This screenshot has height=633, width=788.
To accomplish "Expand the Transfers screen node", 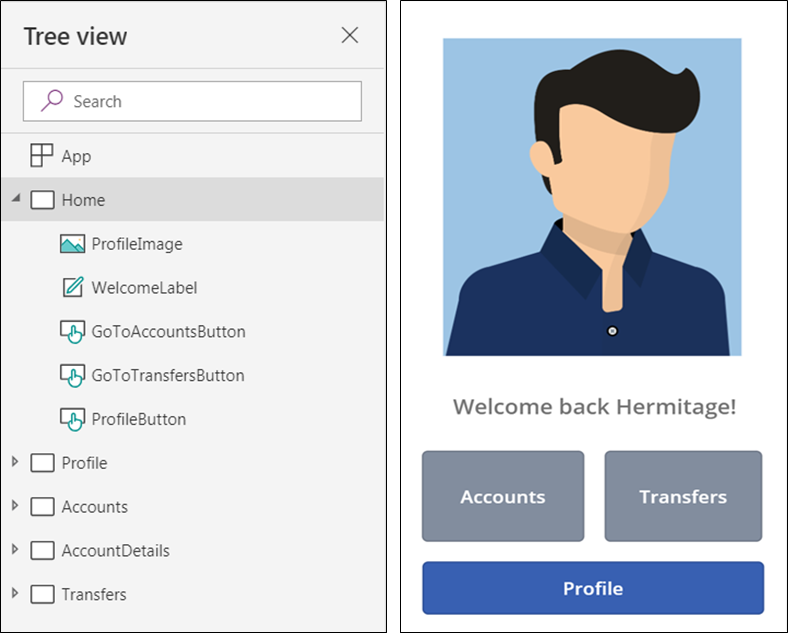I will [x=15, y=593].
